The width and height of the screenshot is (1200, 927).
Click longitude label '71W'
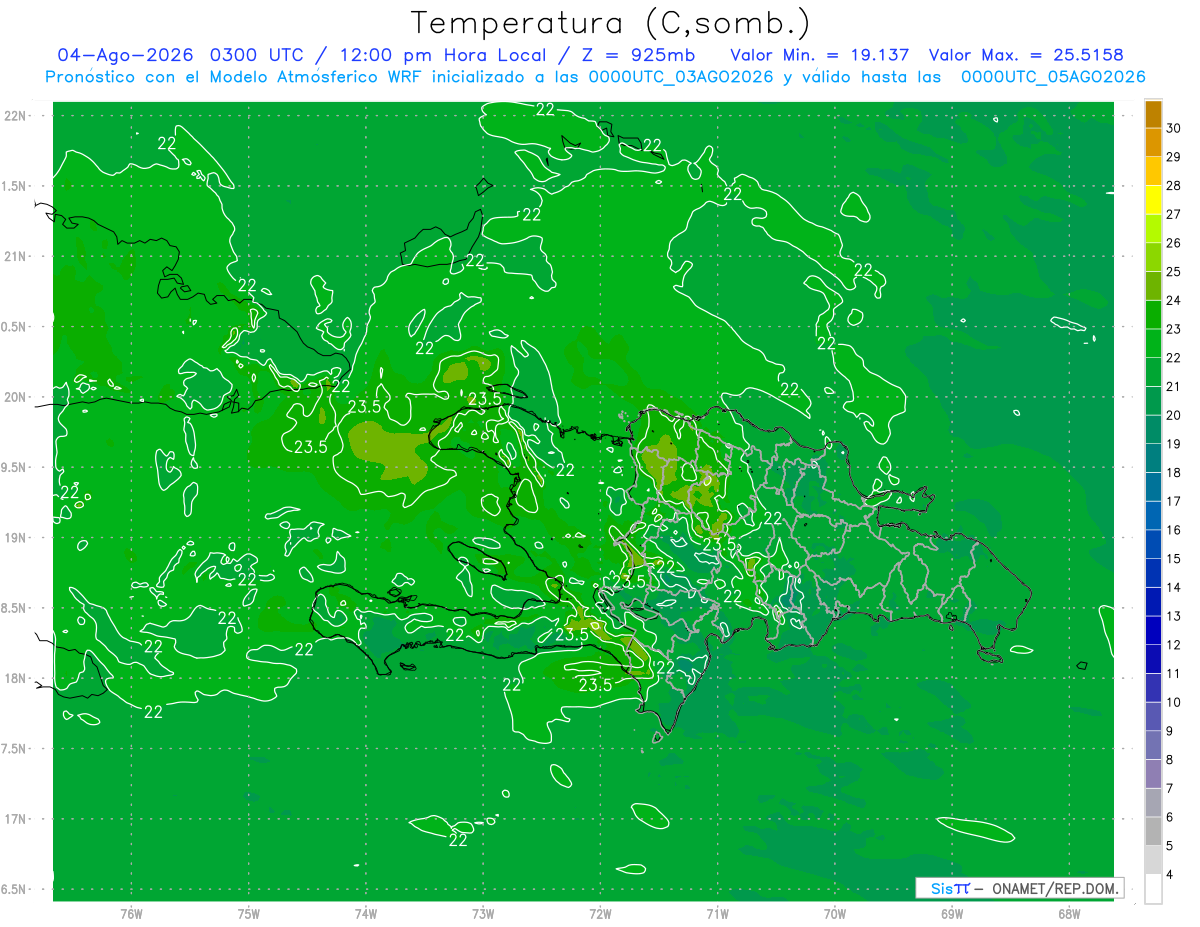717,914
